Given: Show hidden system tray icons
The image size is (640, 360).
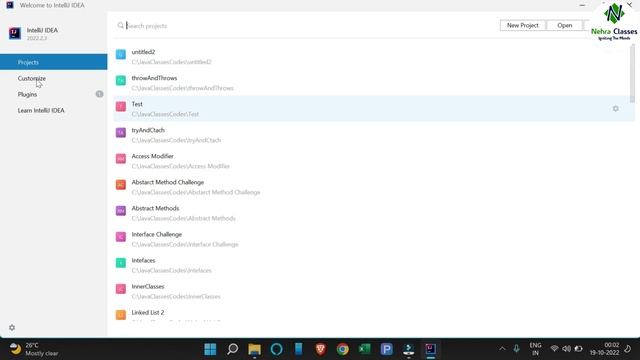Looking at the screenshot, I should (502, 349).
